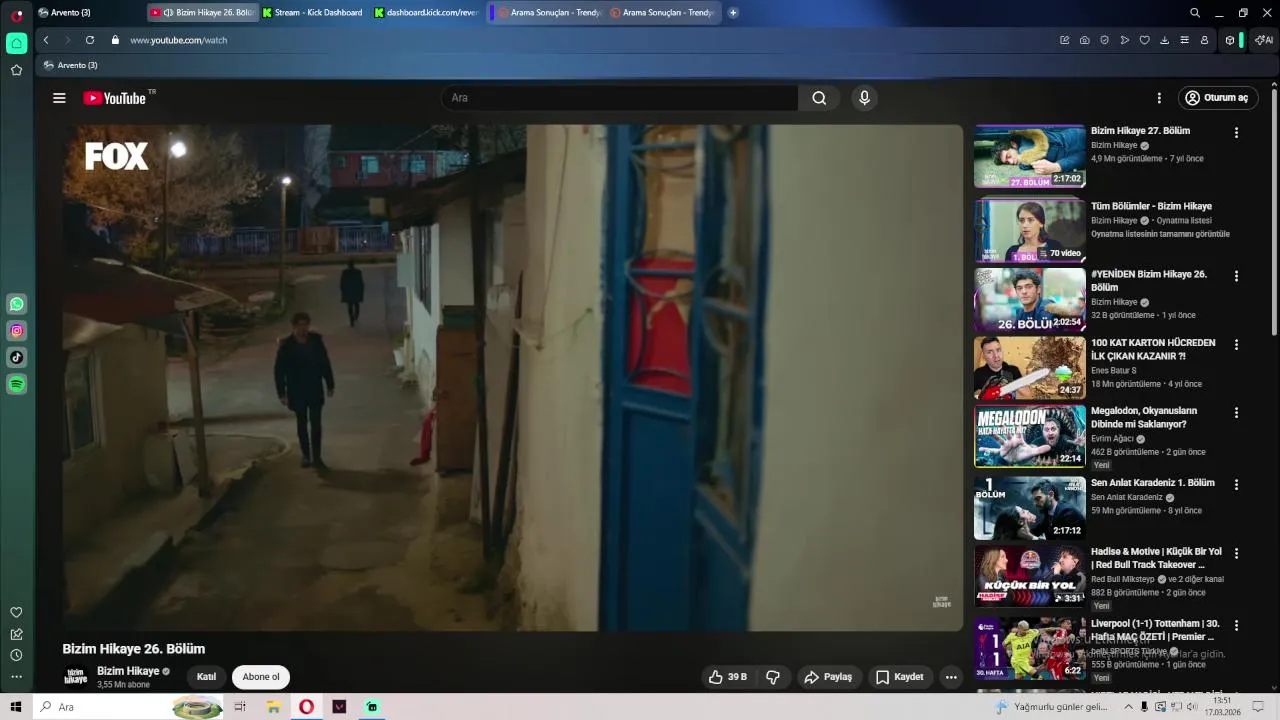Image resolution: width=1280 pixels, height=720 pixels.
Task: Open Megalodon Okyanusların Dibinde video title
Action: (1144, 417)
